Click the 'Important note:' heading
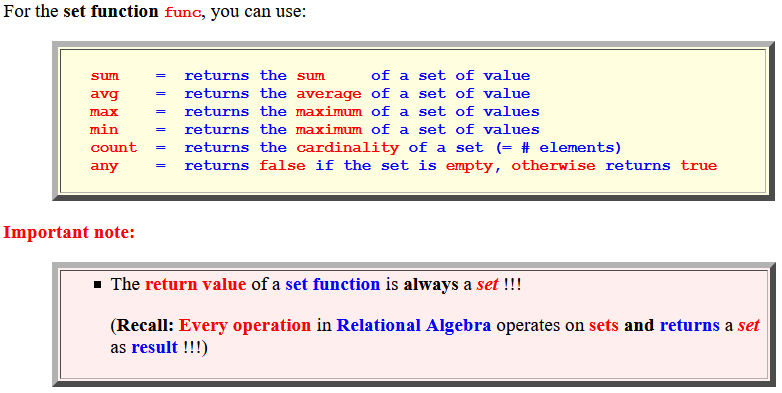The image size is (782, 393). click(x=69, y=232)
